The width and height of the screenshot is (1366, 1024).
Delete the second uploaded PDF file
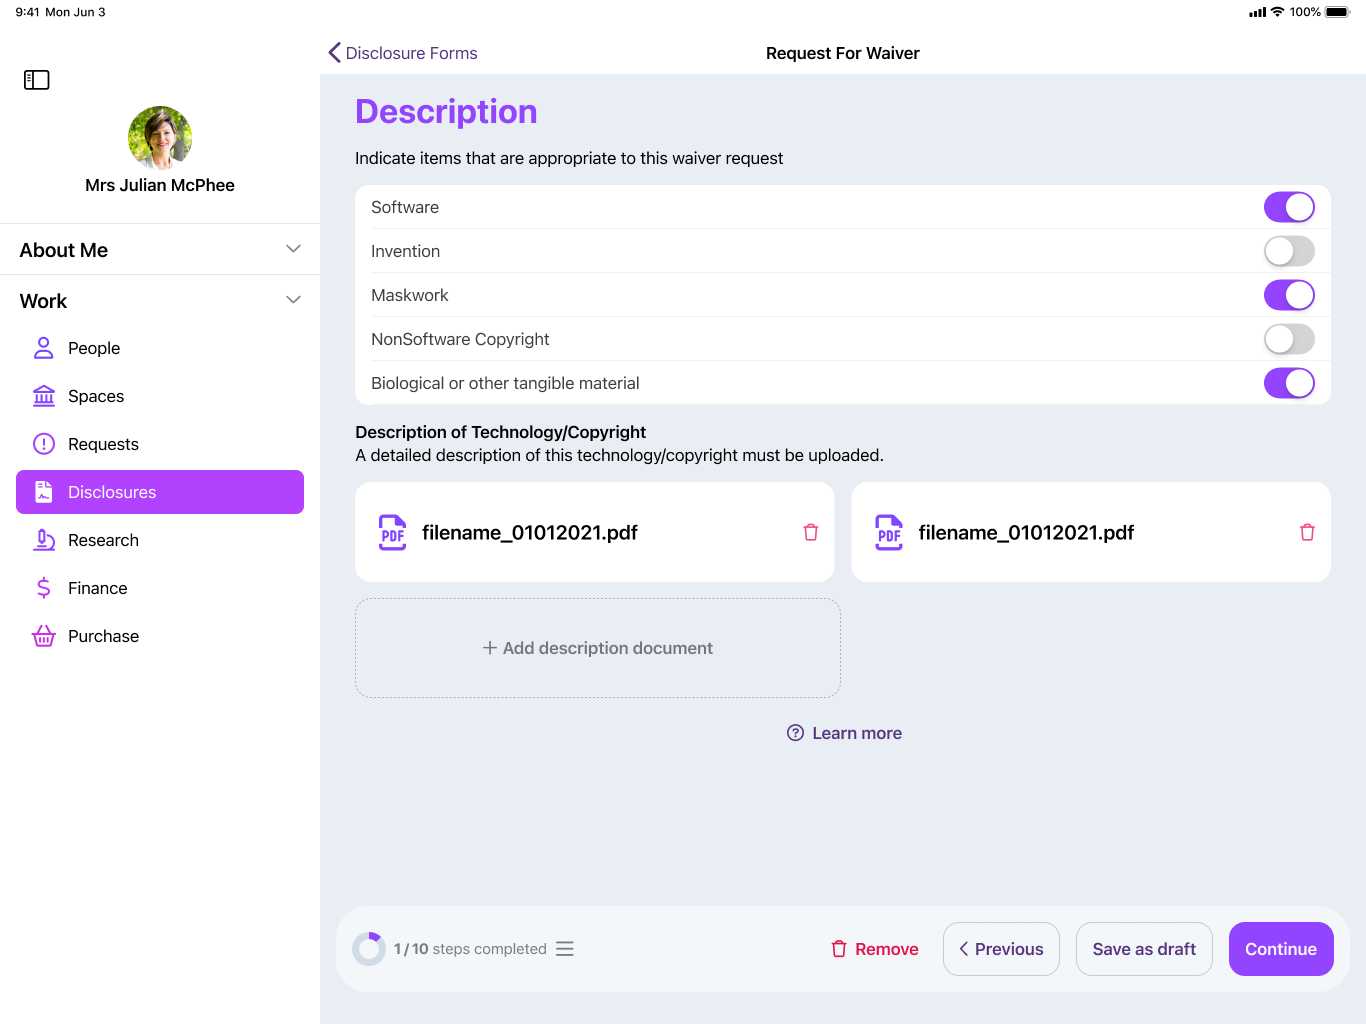click(x=1306, y=532)
